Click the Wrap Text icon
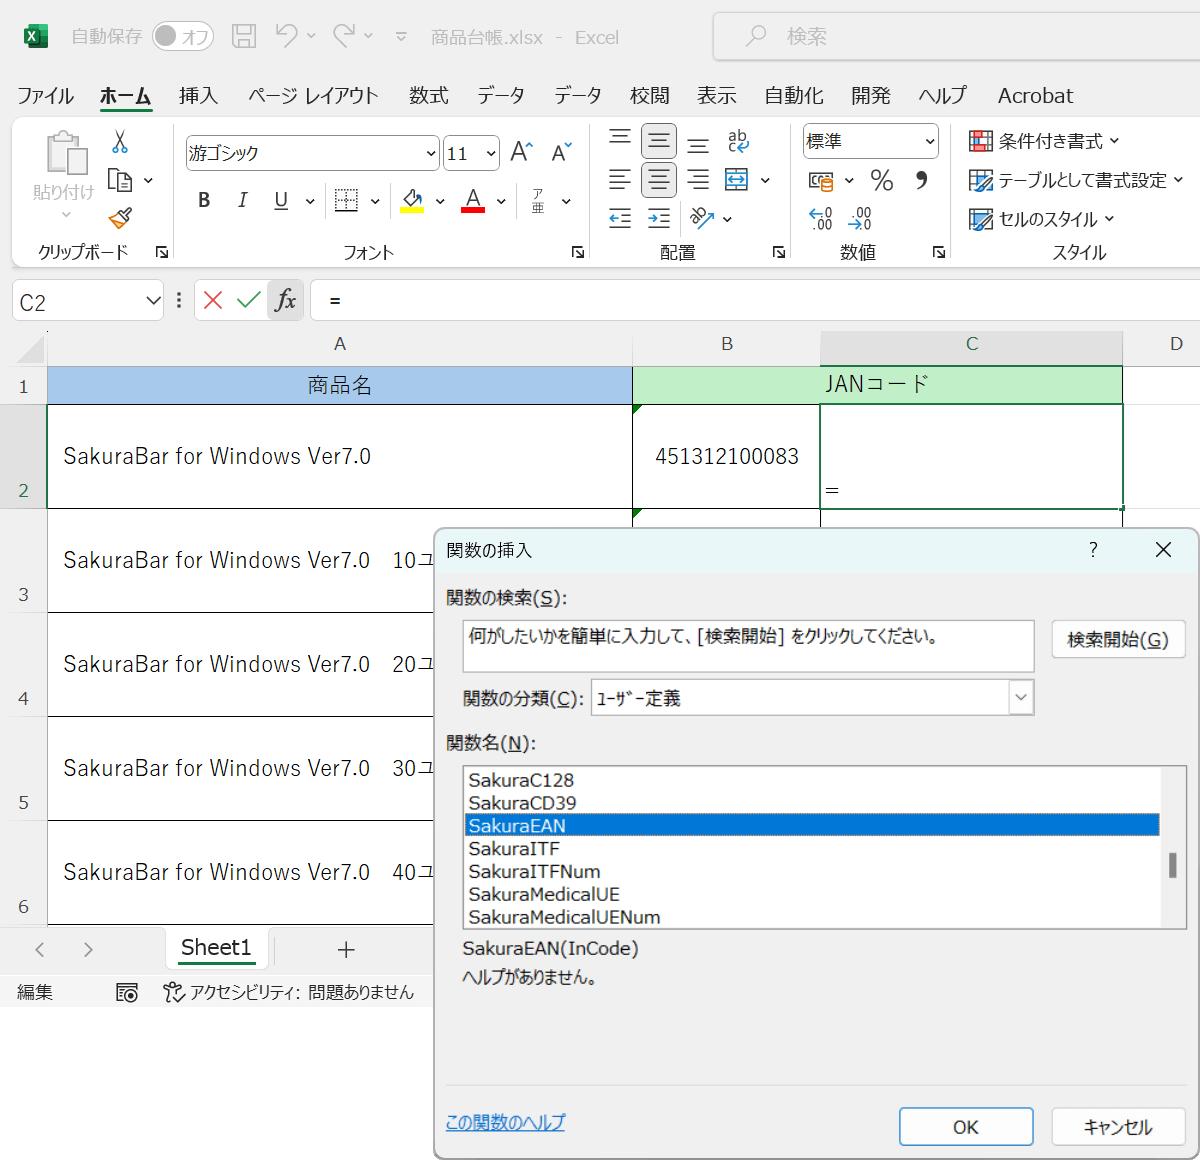This screenshot has width=1200, height=1160. 738,141
